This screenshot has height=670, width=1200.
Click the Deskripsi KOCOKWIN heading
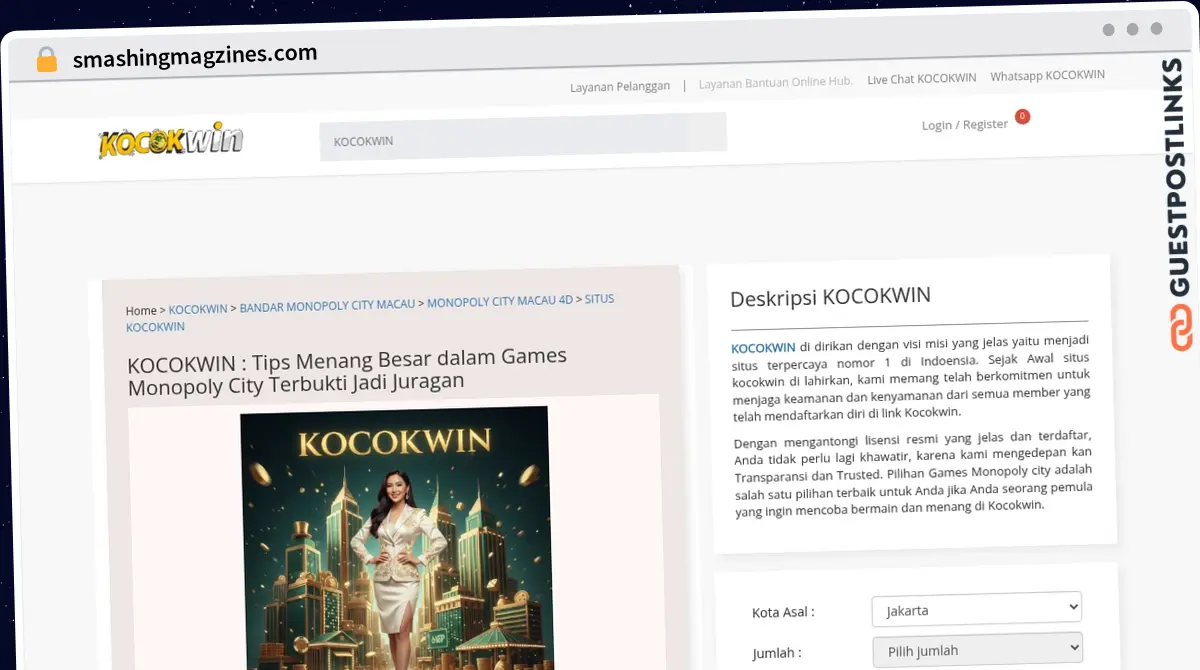[x=830, y=297]
